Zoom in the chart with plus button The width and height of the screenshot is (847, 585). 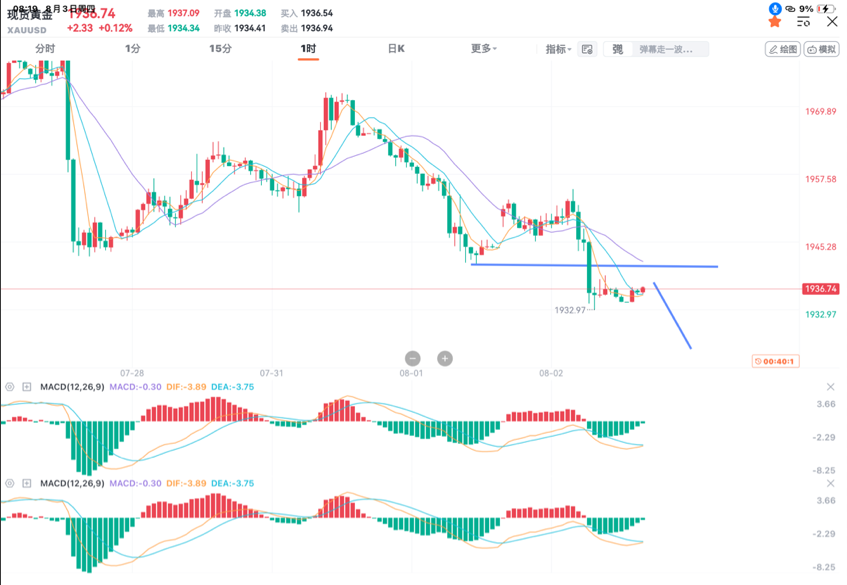point(445,358)
